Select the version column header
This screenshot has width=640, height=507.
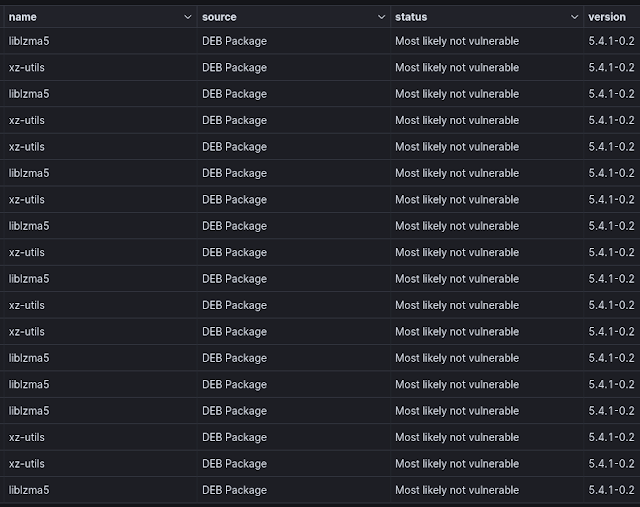607,17
